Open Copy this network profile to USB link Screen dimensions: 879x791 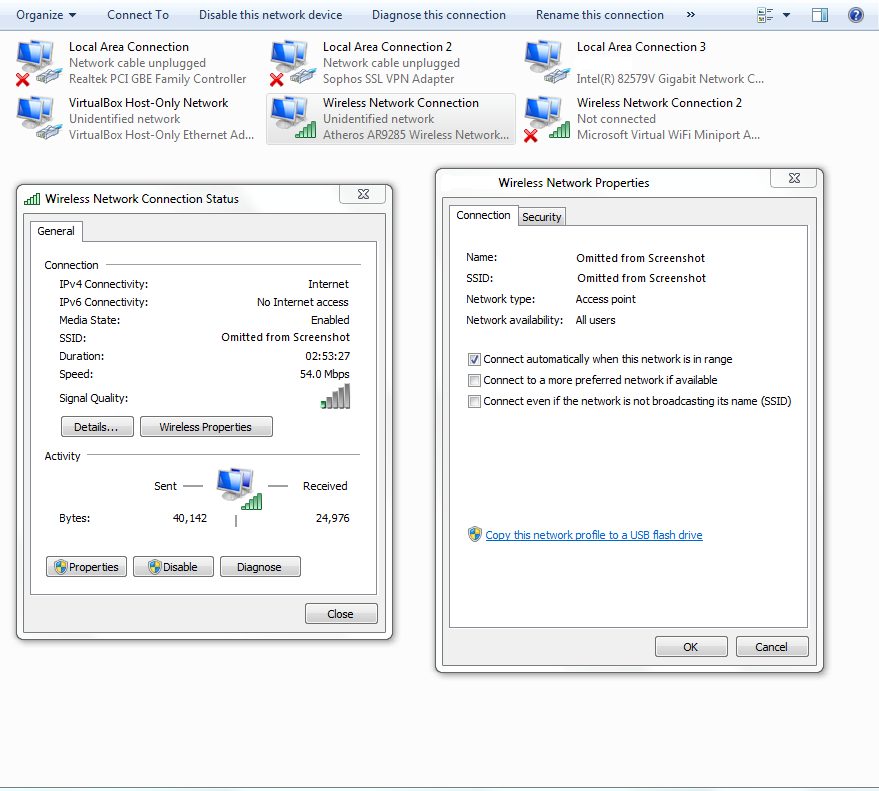click(x=593, y=535)
